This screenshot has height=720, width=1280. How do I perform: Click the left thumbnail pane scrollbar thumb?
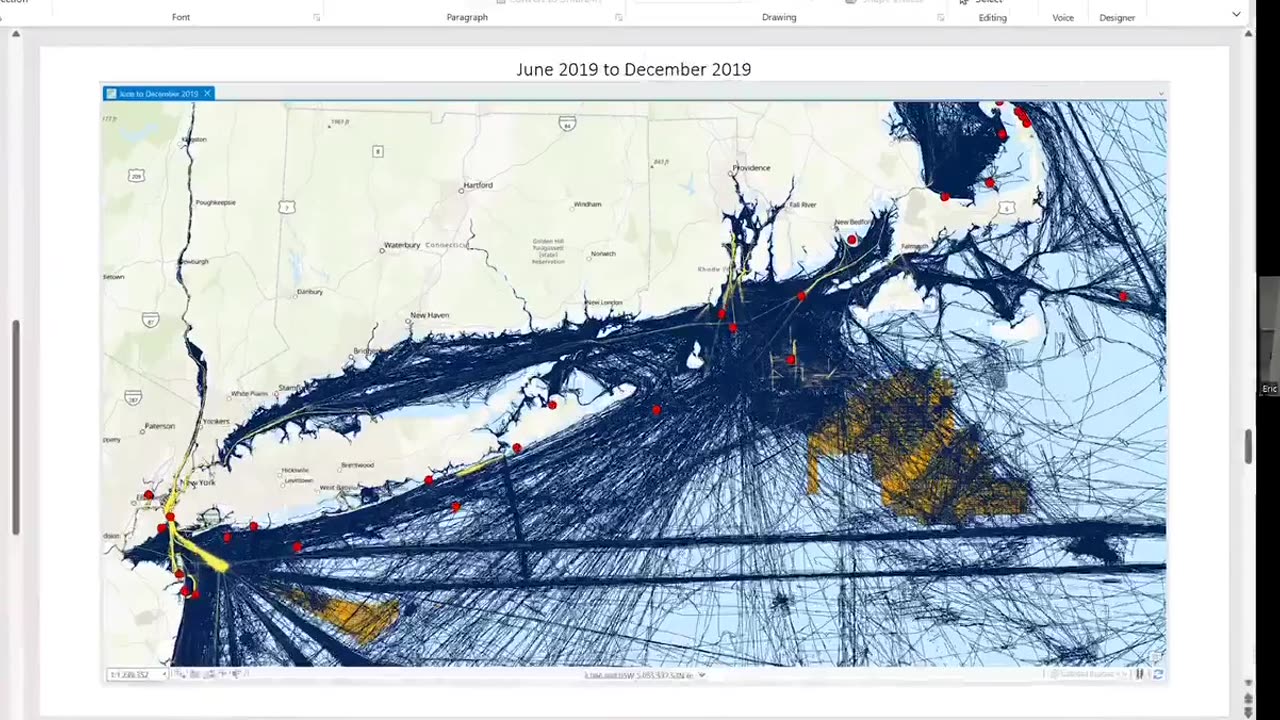(x=15, y=427)
